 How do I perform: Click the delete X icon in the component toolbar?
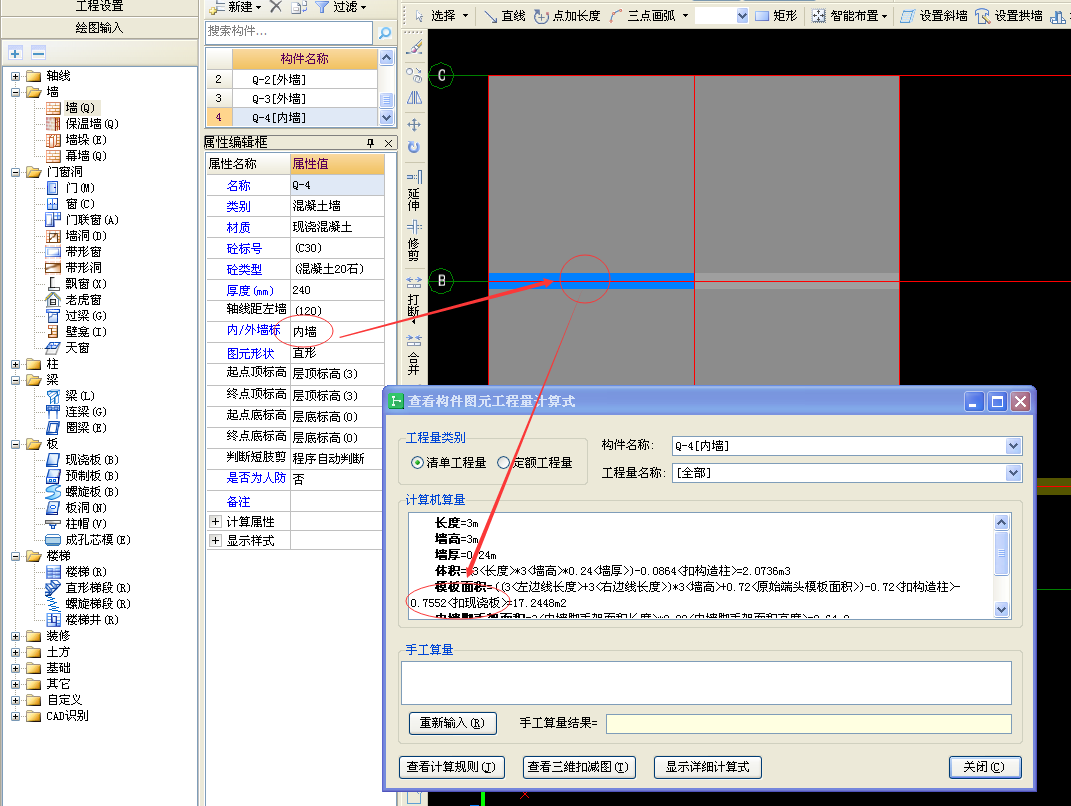(x=275, y=7)
